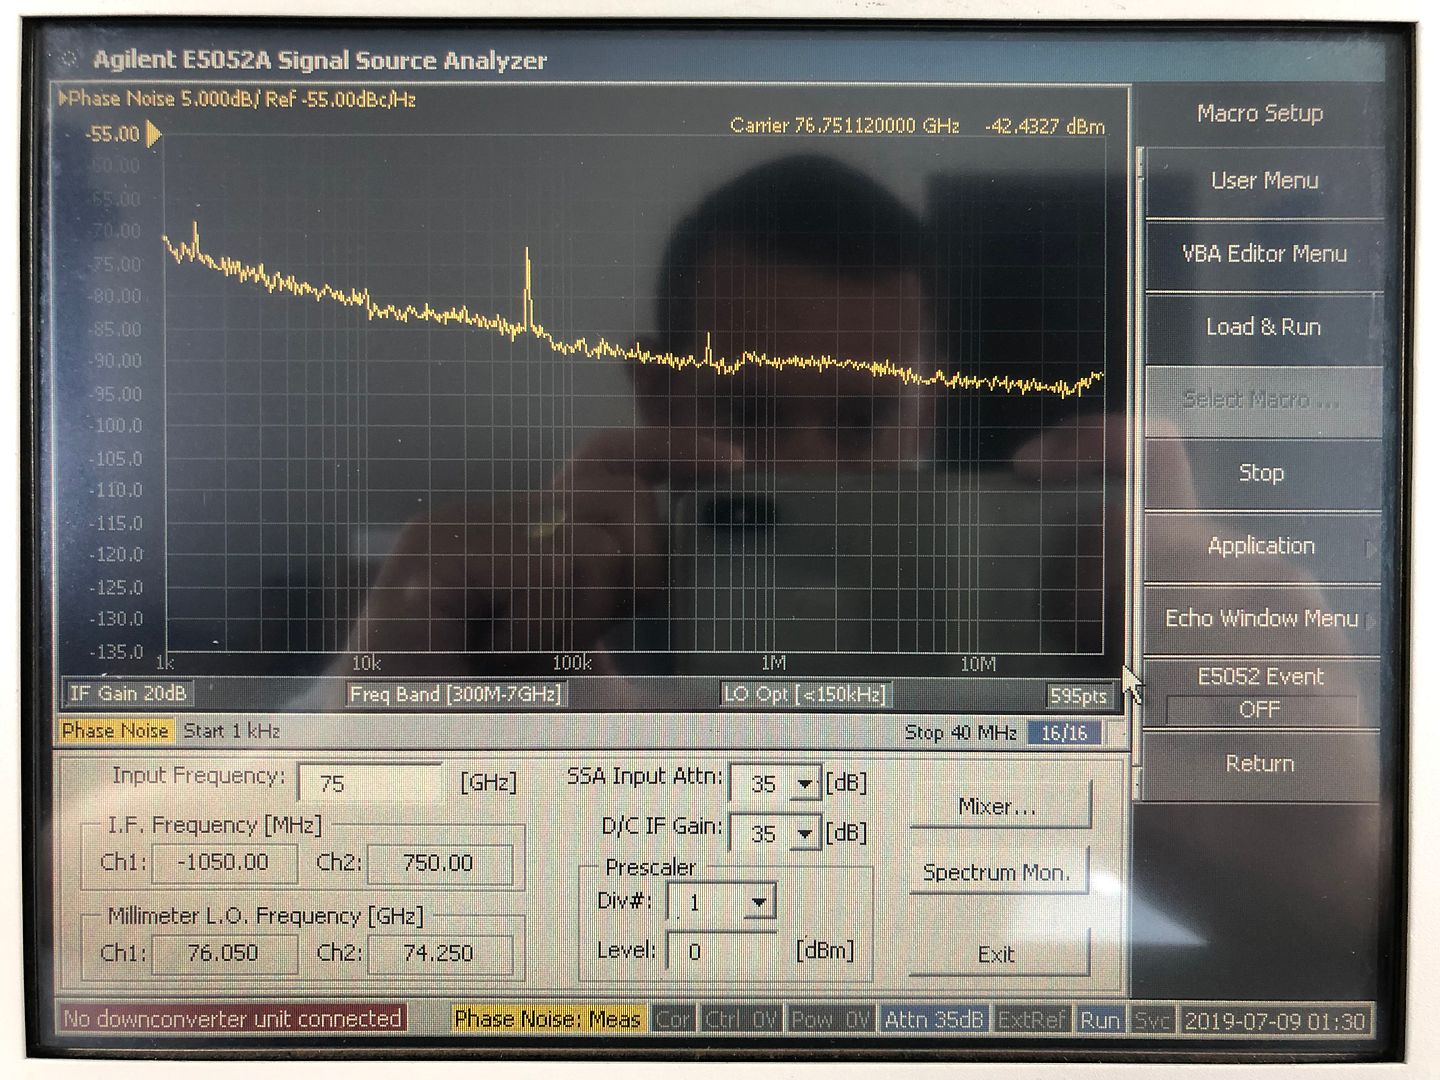Open the User Menu softkey

pyautogui.click(x=1264, y=181)
